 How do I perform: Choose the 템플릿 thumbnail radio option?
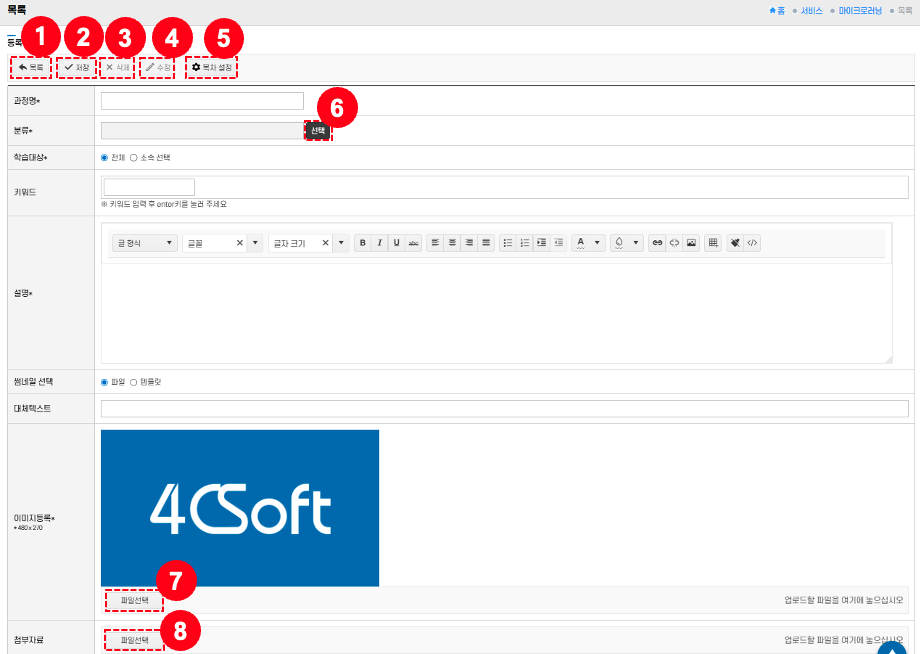click(x=134, y=382)
